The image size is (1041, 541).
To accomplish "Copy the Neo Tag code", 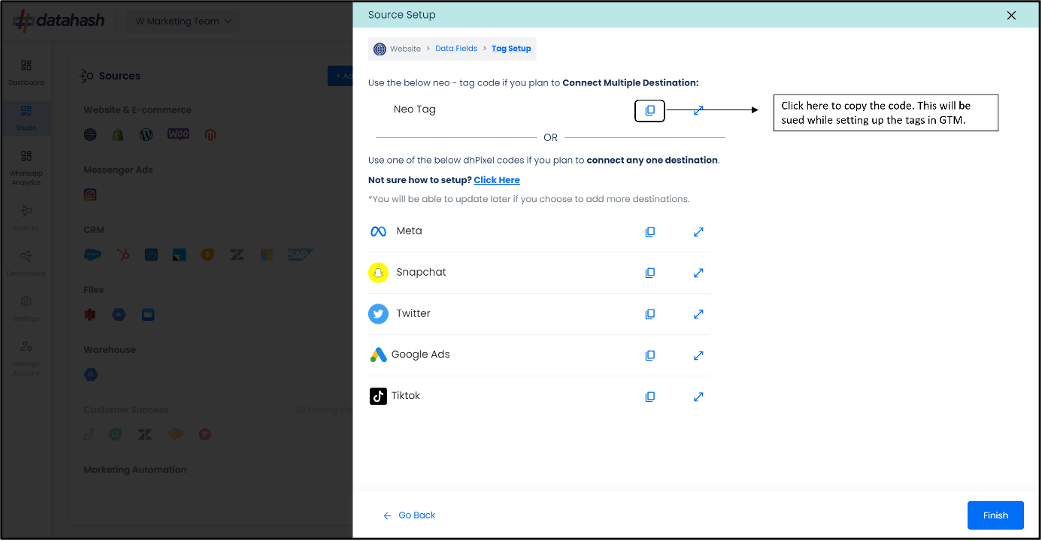I will point(650,110).
